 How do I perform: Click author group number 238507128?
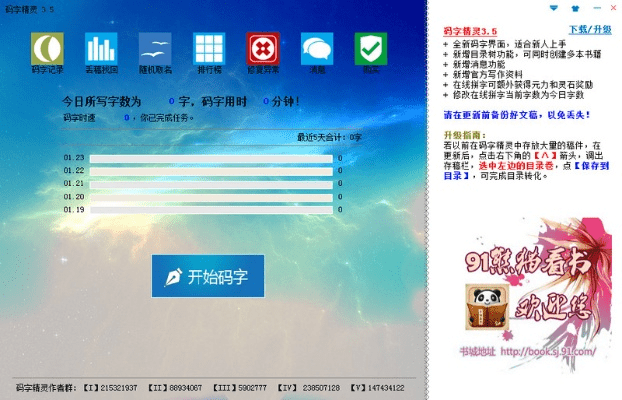pyautogui.click(x=321, y=388)
